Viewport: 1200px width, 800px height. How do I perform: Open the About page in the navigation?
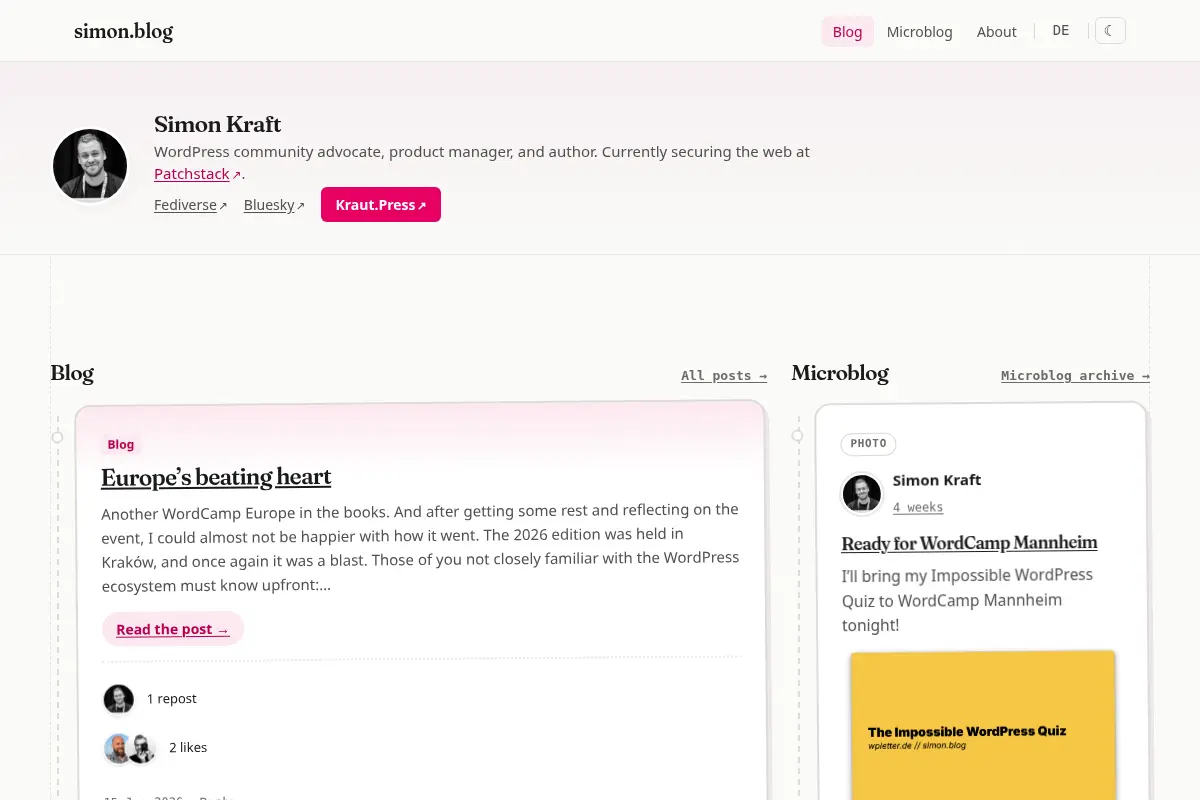(x=996, y=31)
